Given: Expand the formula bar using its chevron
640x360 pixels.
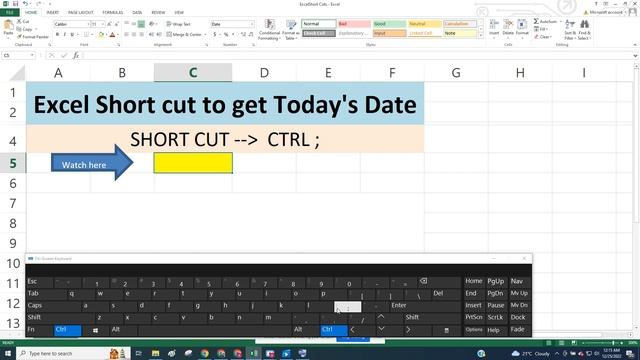Looking at the screenshot, I should [x=635, y=56].
